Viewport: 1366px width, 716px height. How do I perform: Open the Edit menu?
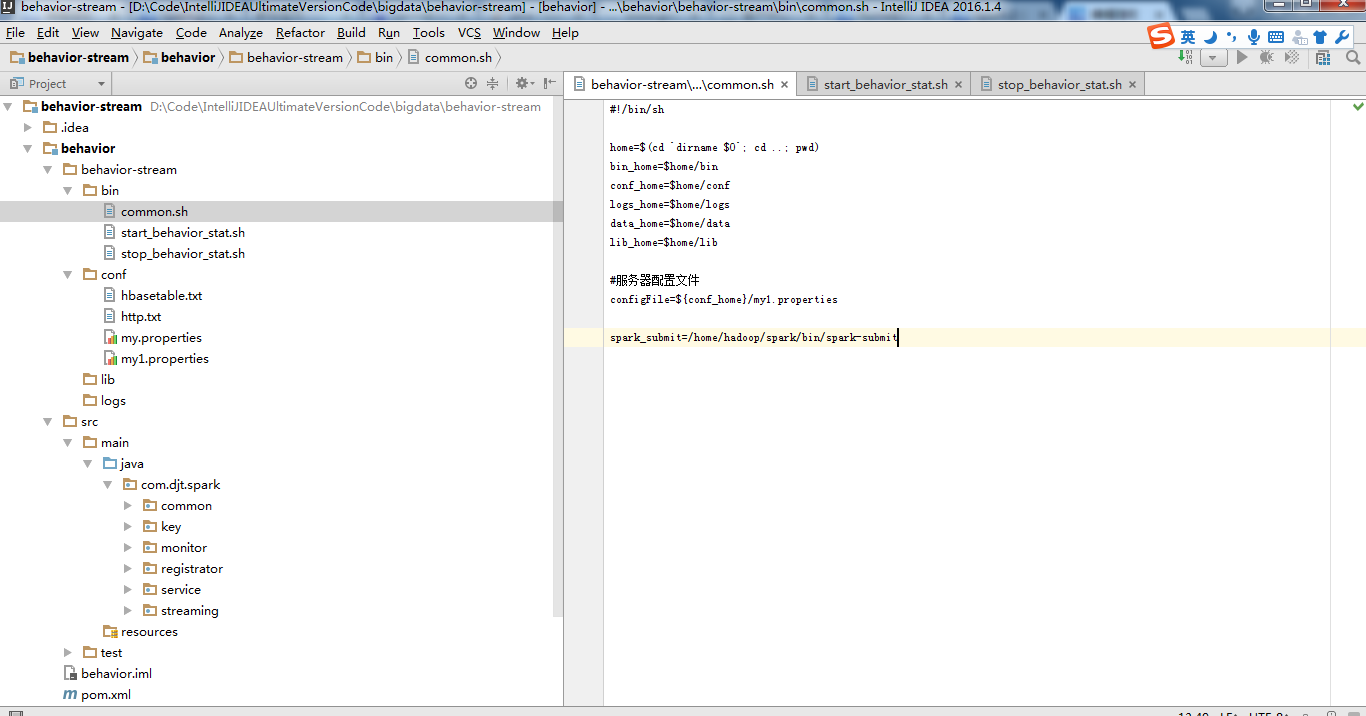[x=48, y=33]
